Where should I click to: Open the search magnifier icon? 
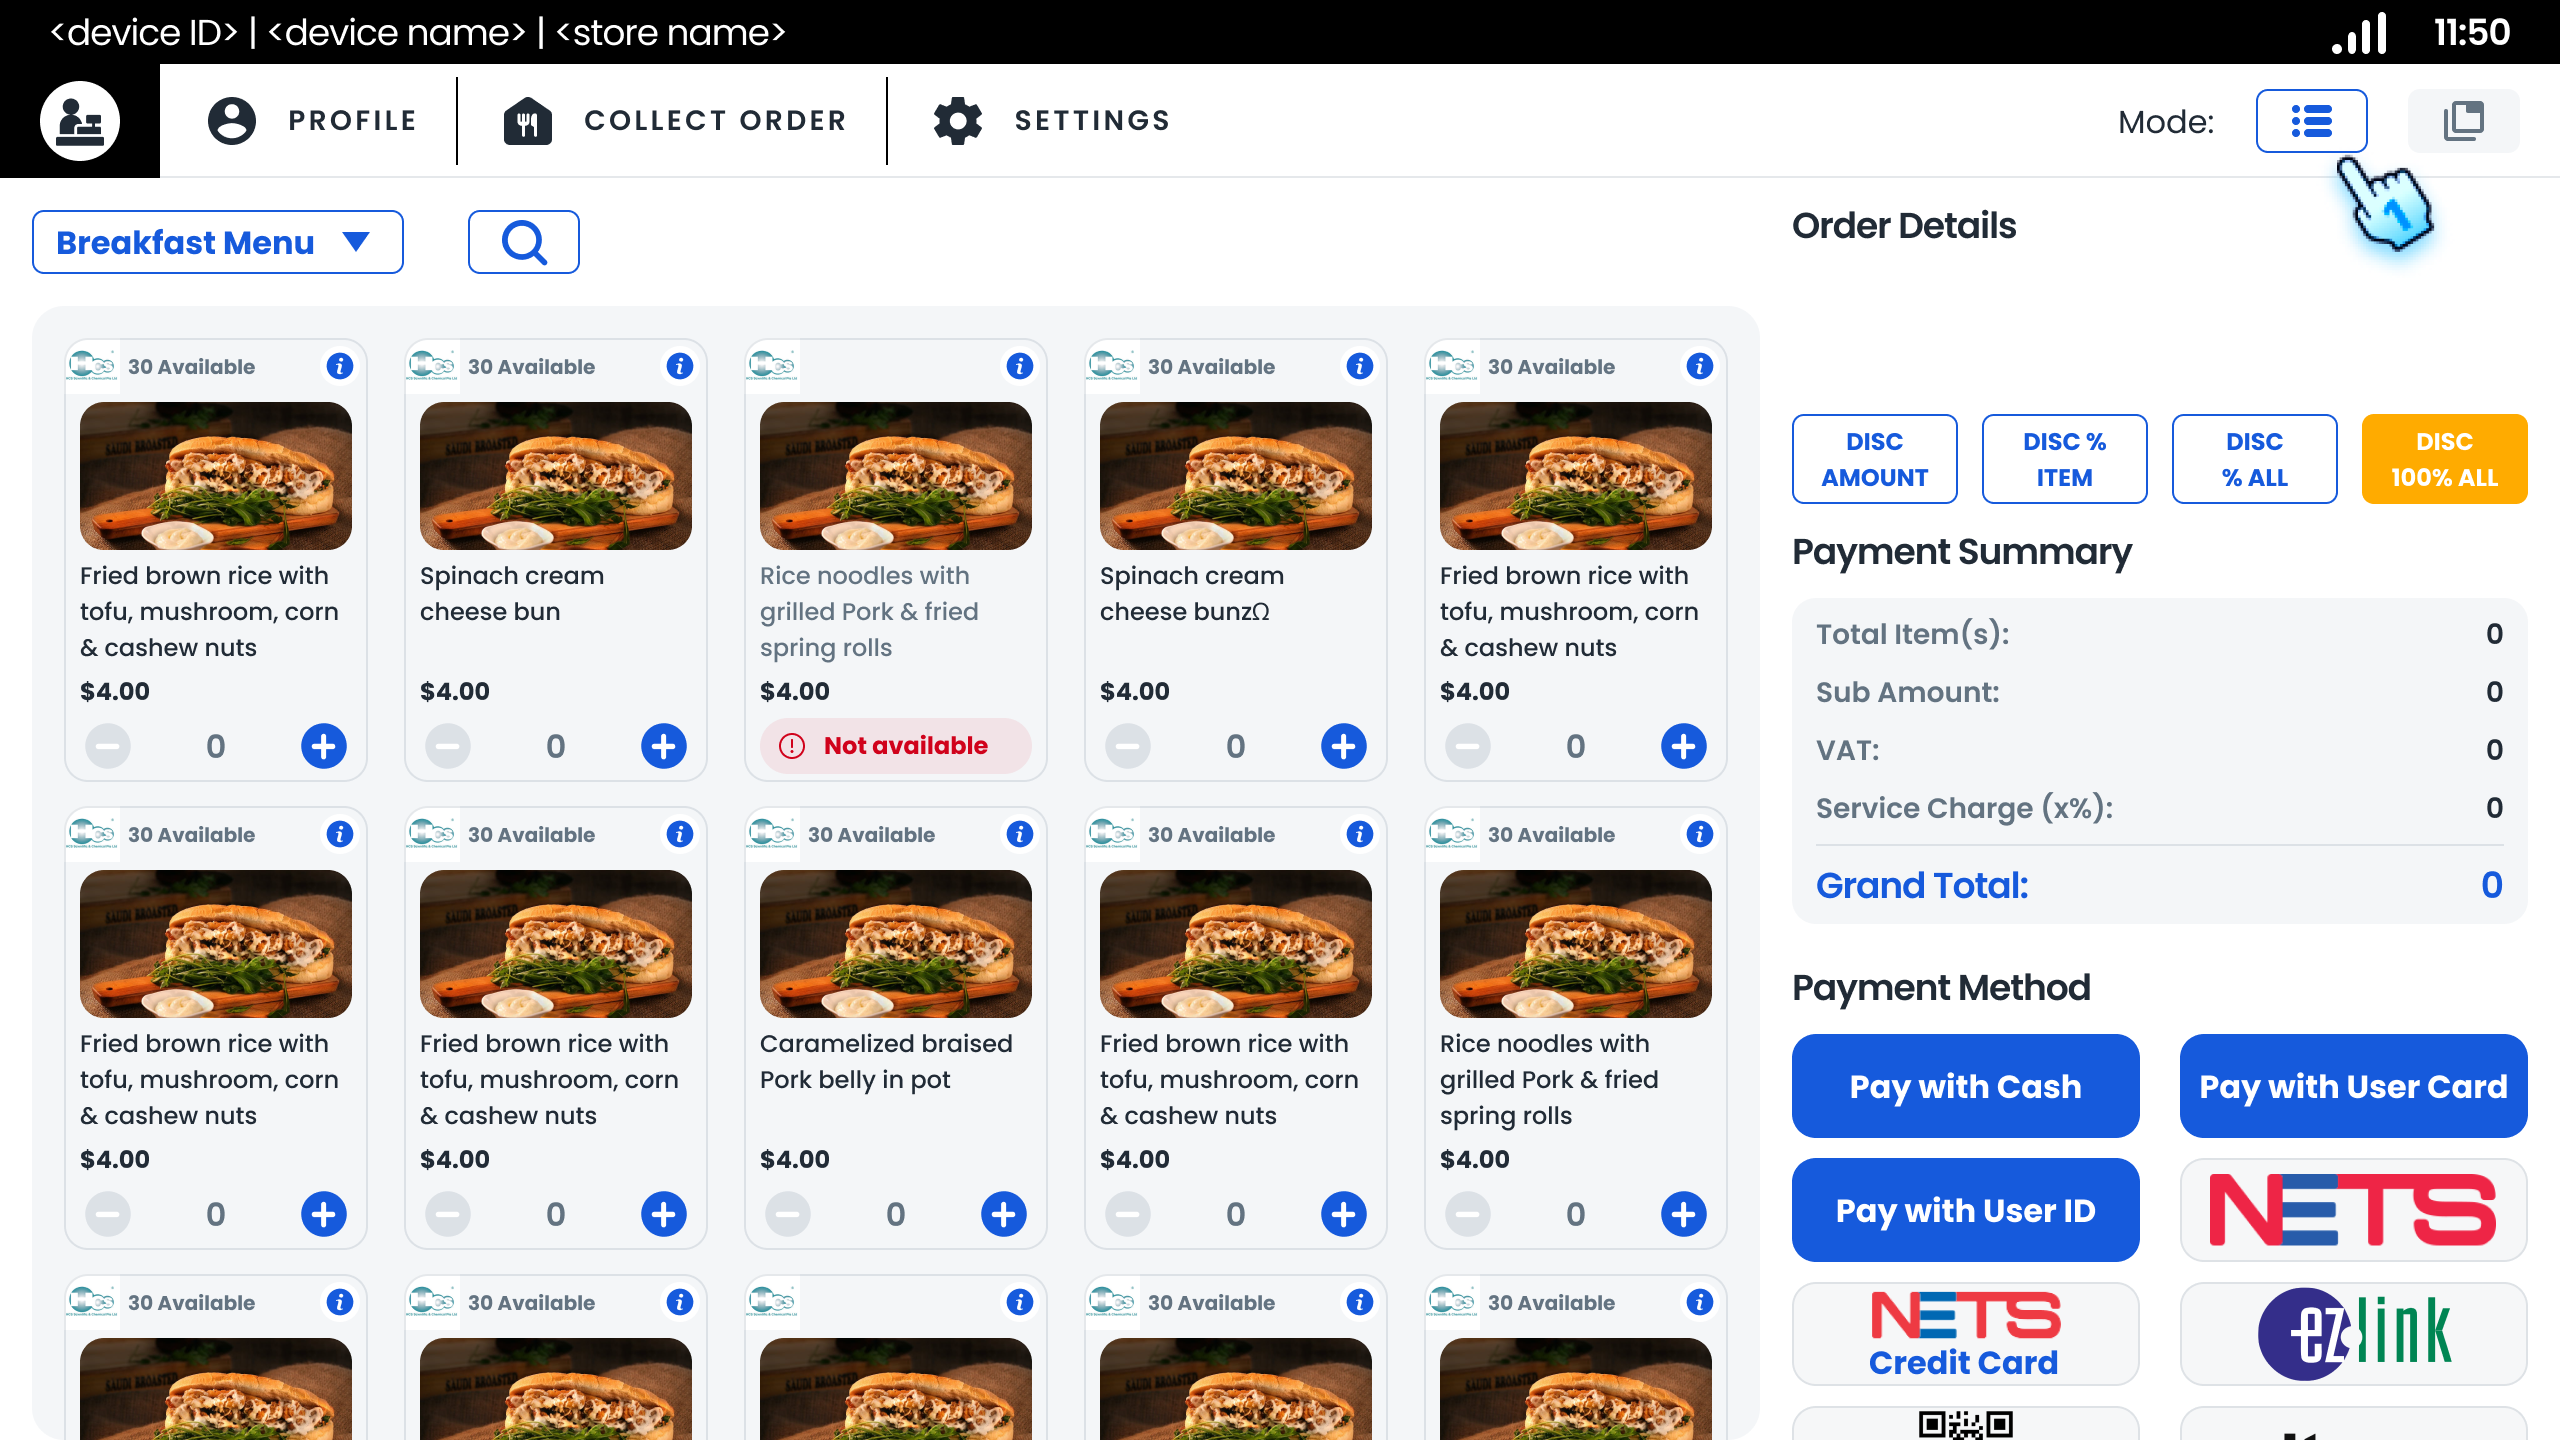tap(523, 241)
